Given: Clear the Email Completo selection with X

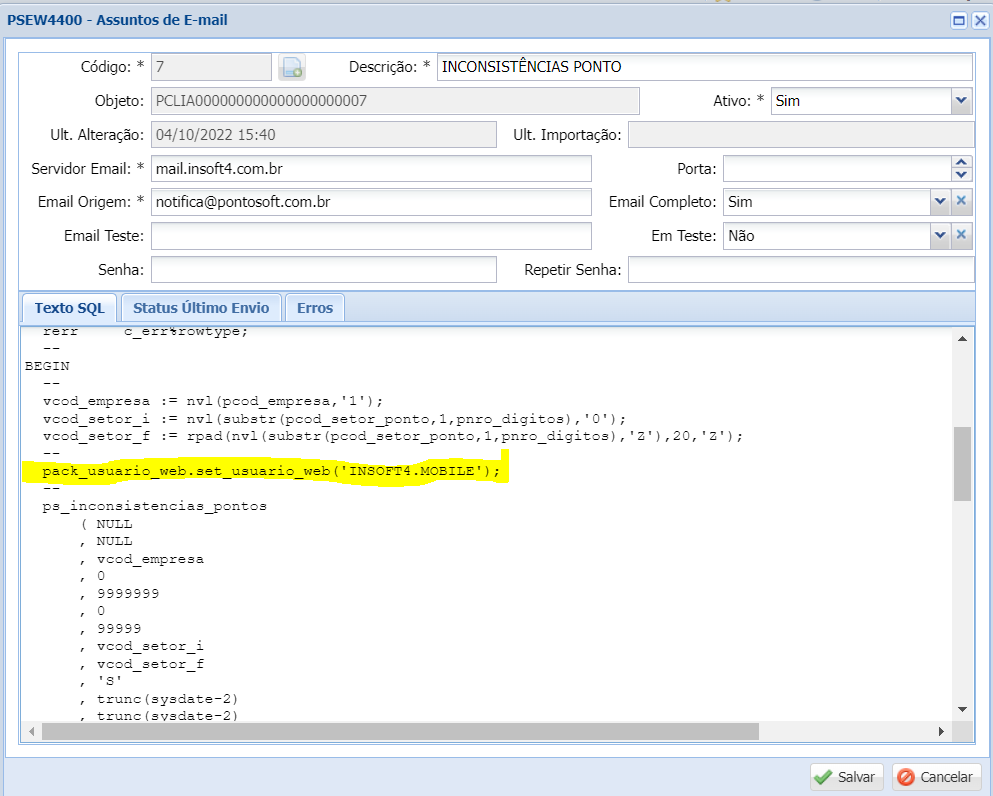Looking at the screenshot, I should [x=961, y=201].
